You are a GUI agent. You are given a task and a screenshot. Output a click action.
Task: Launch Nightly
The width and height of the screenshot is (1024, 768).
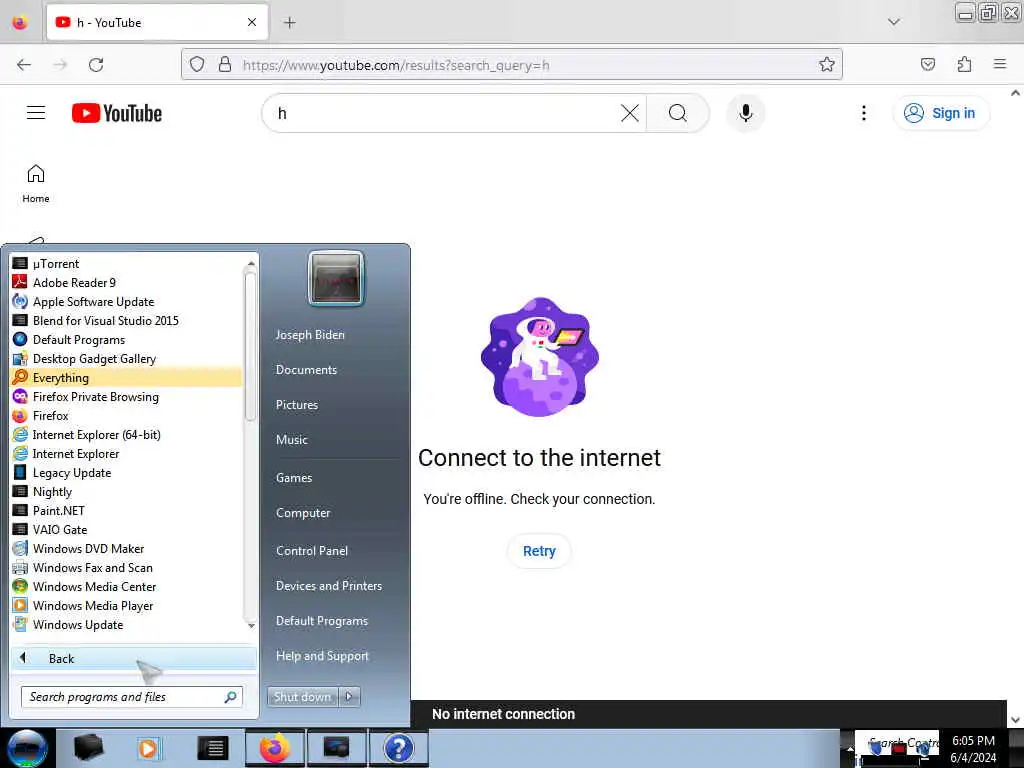(x=127, y=492)
